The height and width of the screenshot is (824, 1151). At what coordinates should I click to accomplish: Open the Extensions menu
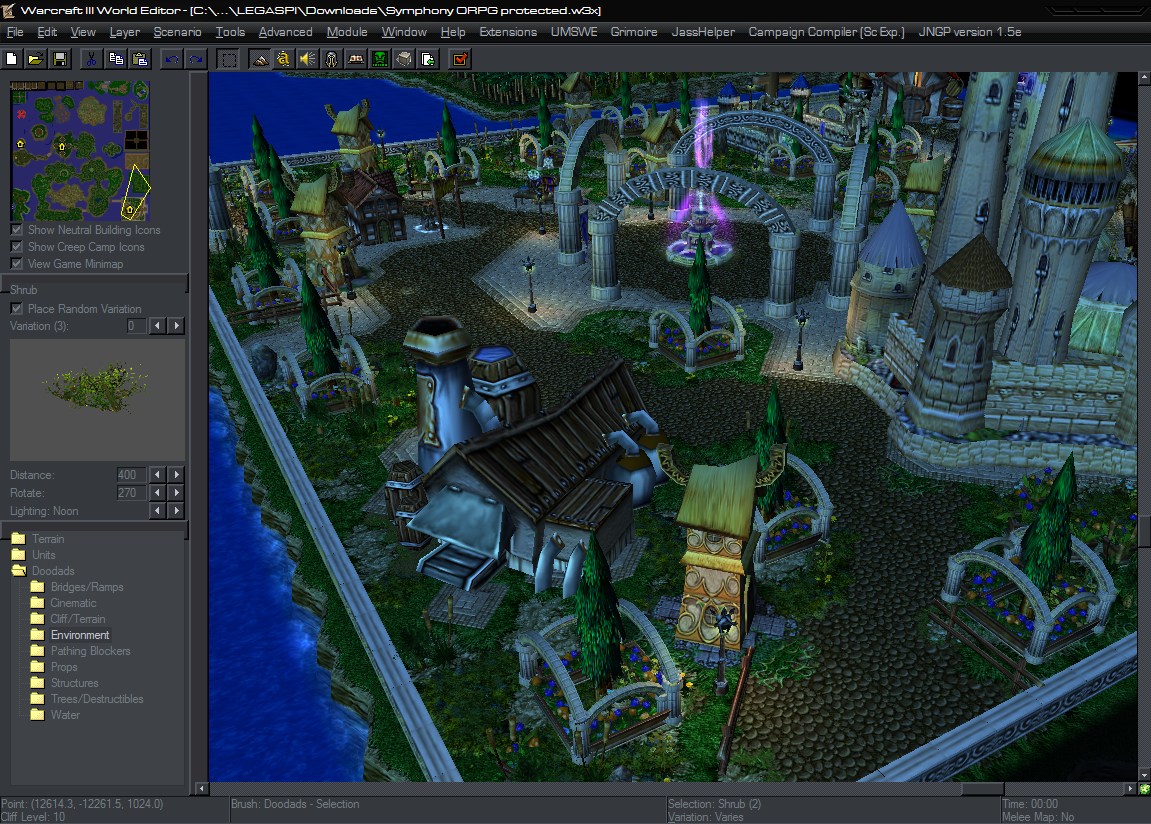[508, 32]
